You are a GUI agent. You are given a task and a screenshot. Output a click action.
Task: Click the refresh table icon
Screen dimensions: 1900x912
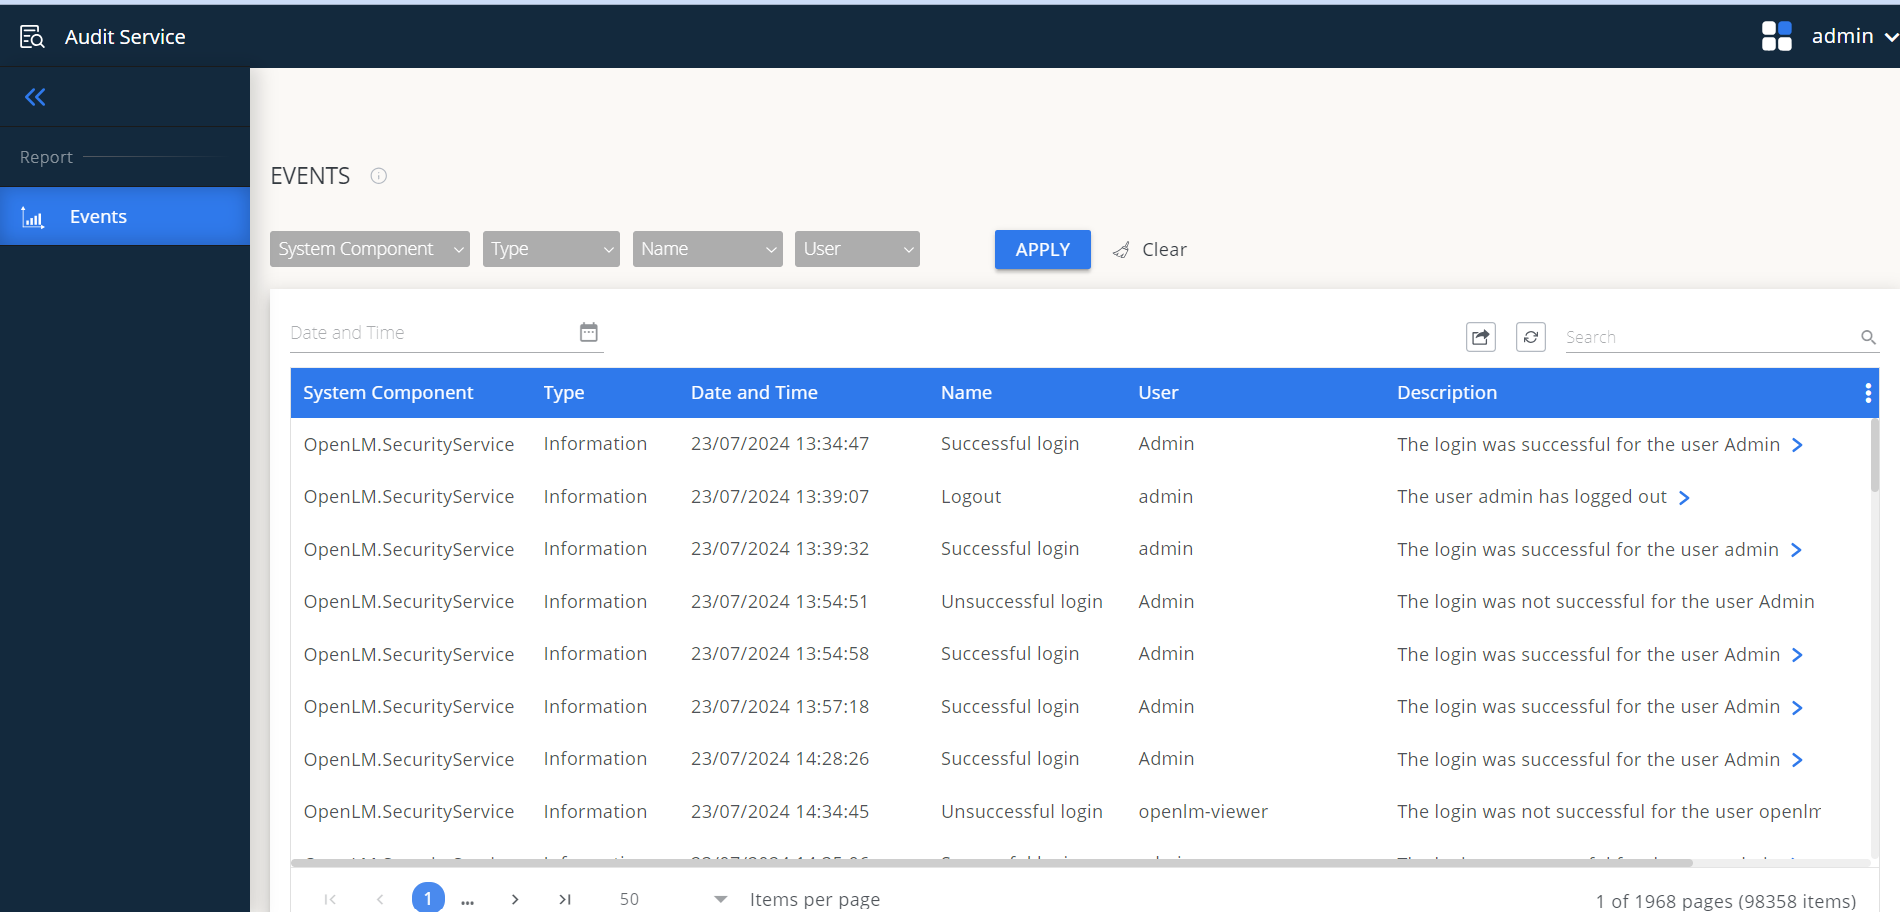coord(1530,337)
